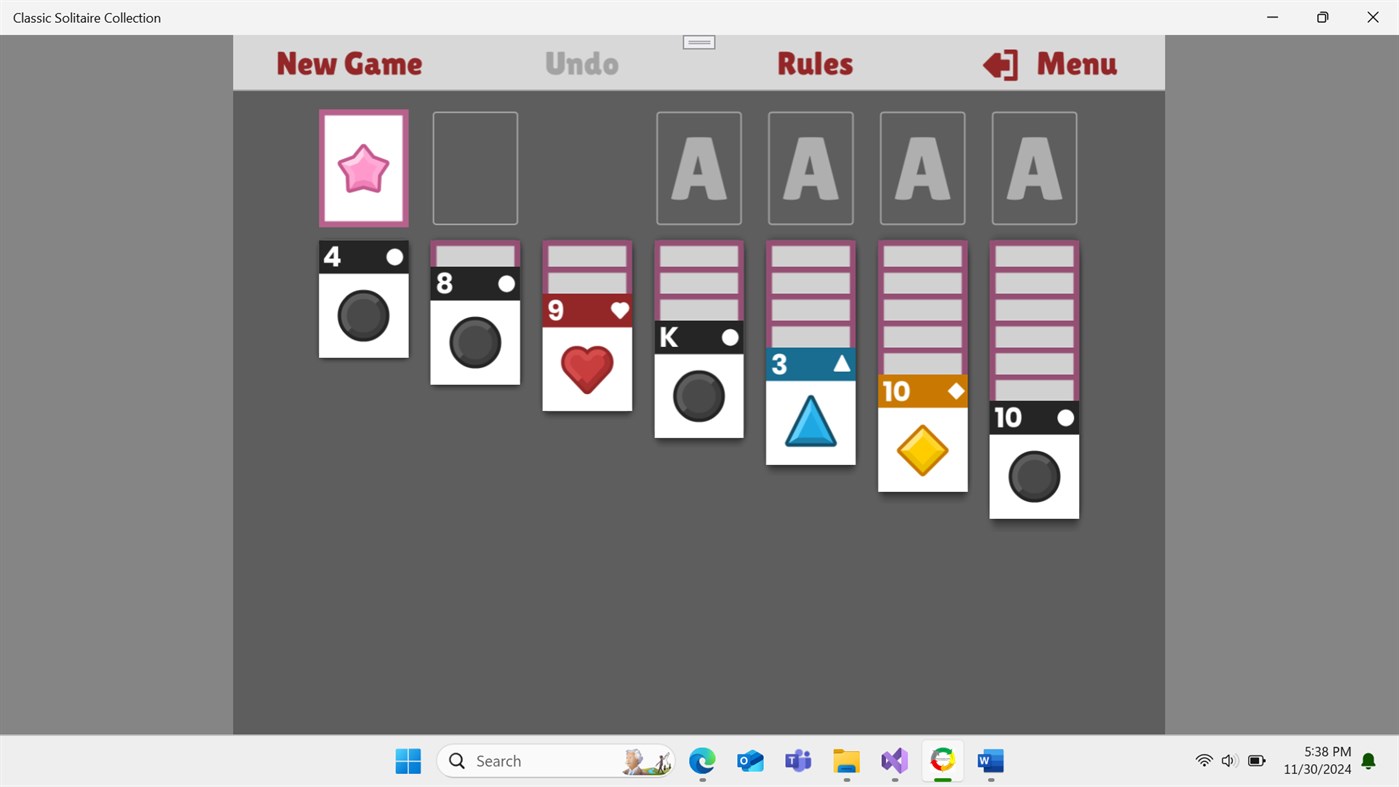Image resolution: width=1399 pixels, height=787 pixels.
Task: Click the Undo button
Action: [x=581, y=63]
